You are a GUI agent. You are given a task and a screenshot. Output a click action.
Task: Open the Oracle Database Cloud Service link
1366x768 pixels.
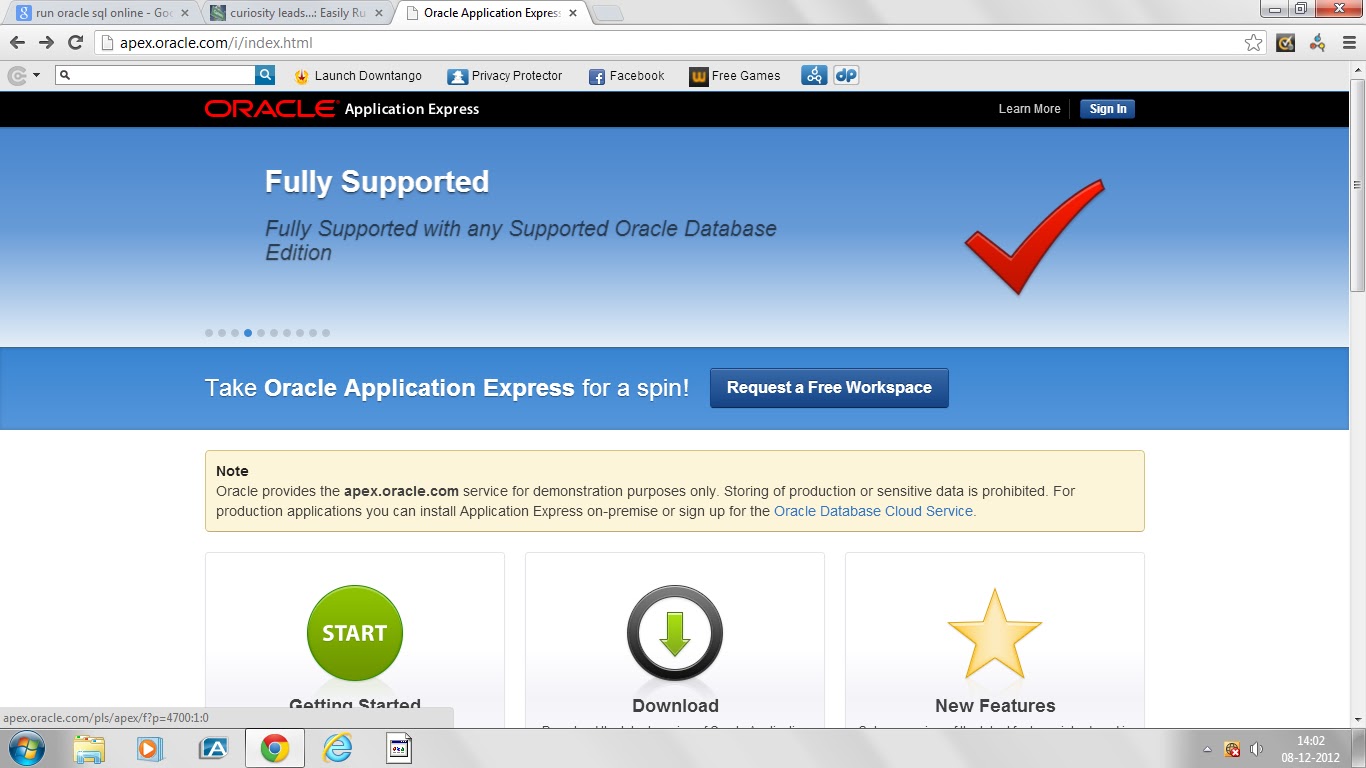(873, 511)
